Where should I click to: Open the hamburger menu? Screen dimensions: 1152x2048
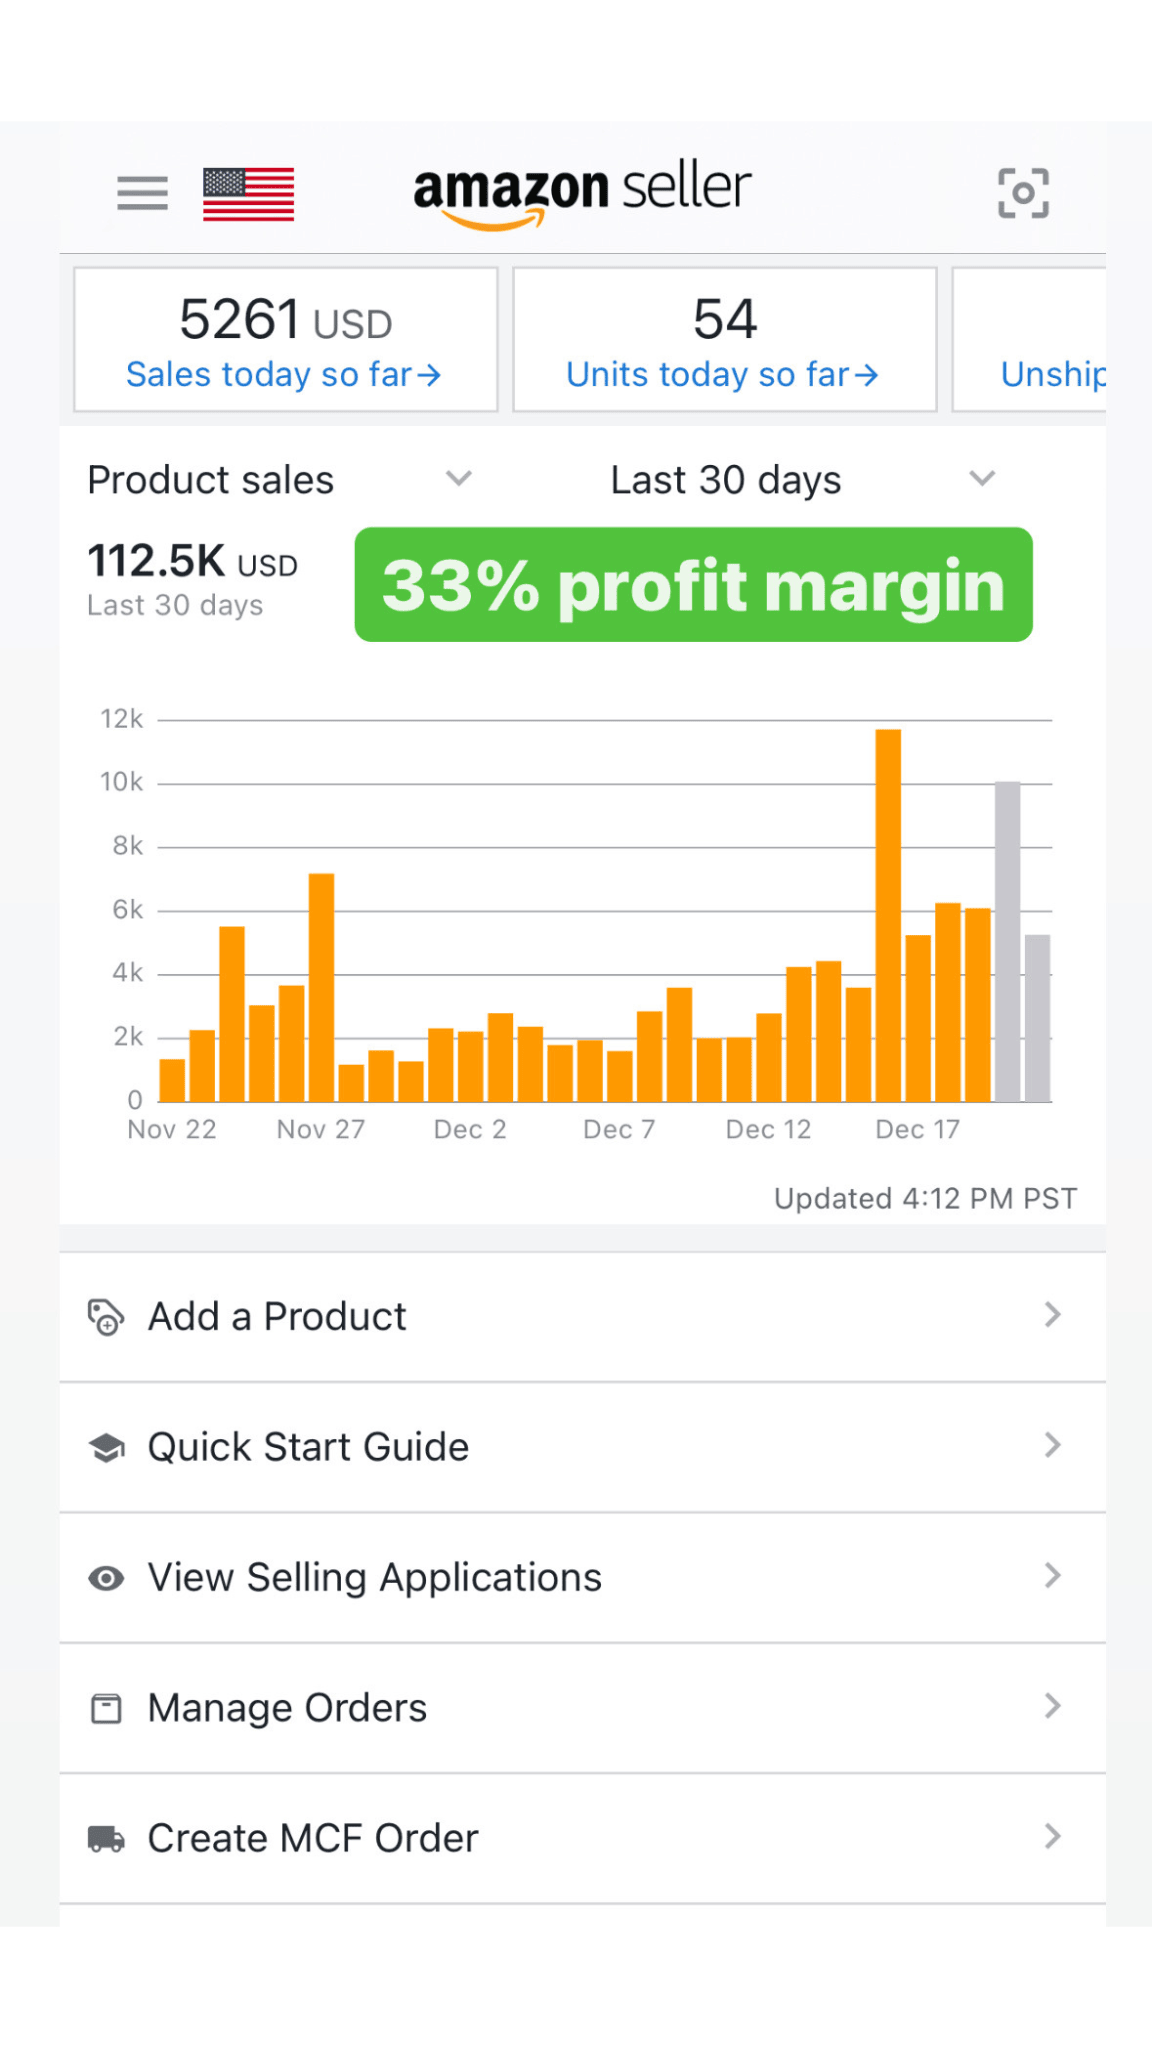pyautogui.click(x=142, y=193)
